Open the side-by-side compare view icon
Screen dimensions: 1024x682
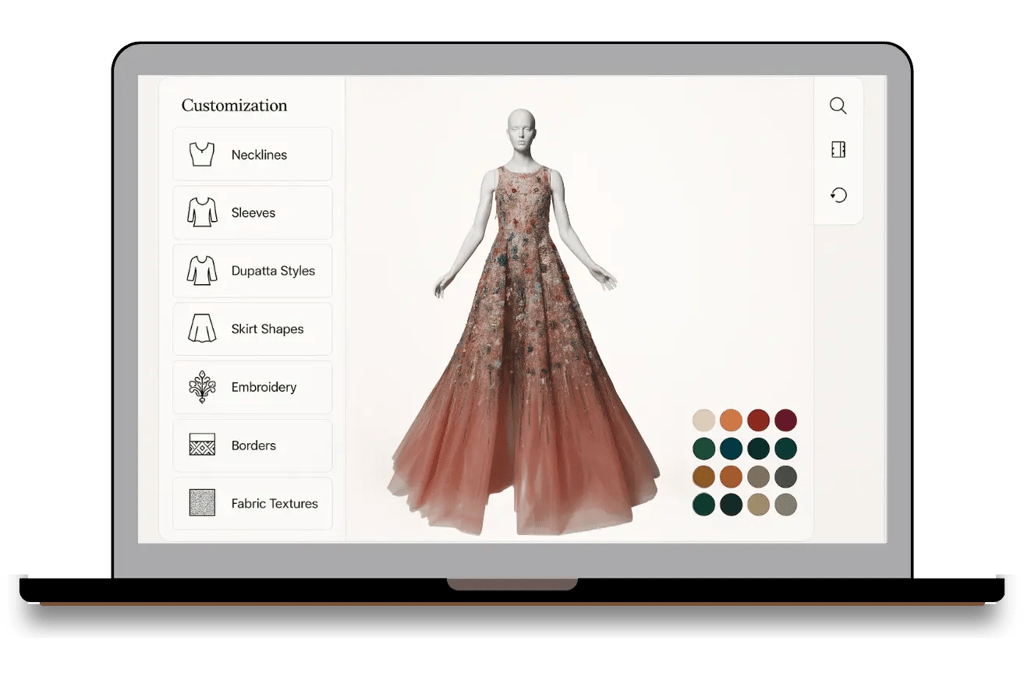click(x=838, y=148)
